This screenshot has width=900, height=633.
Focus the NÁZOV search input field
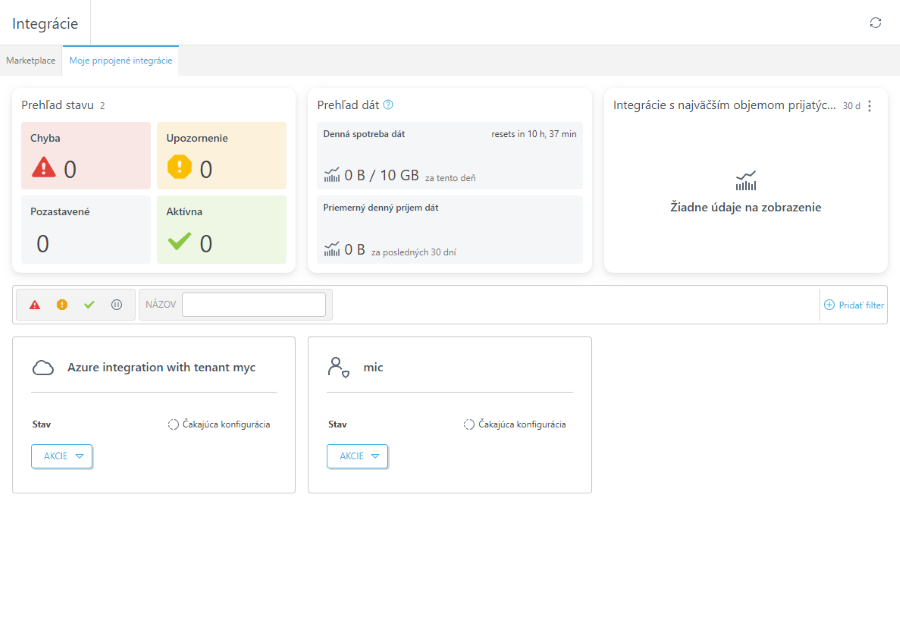click(254, 305)
